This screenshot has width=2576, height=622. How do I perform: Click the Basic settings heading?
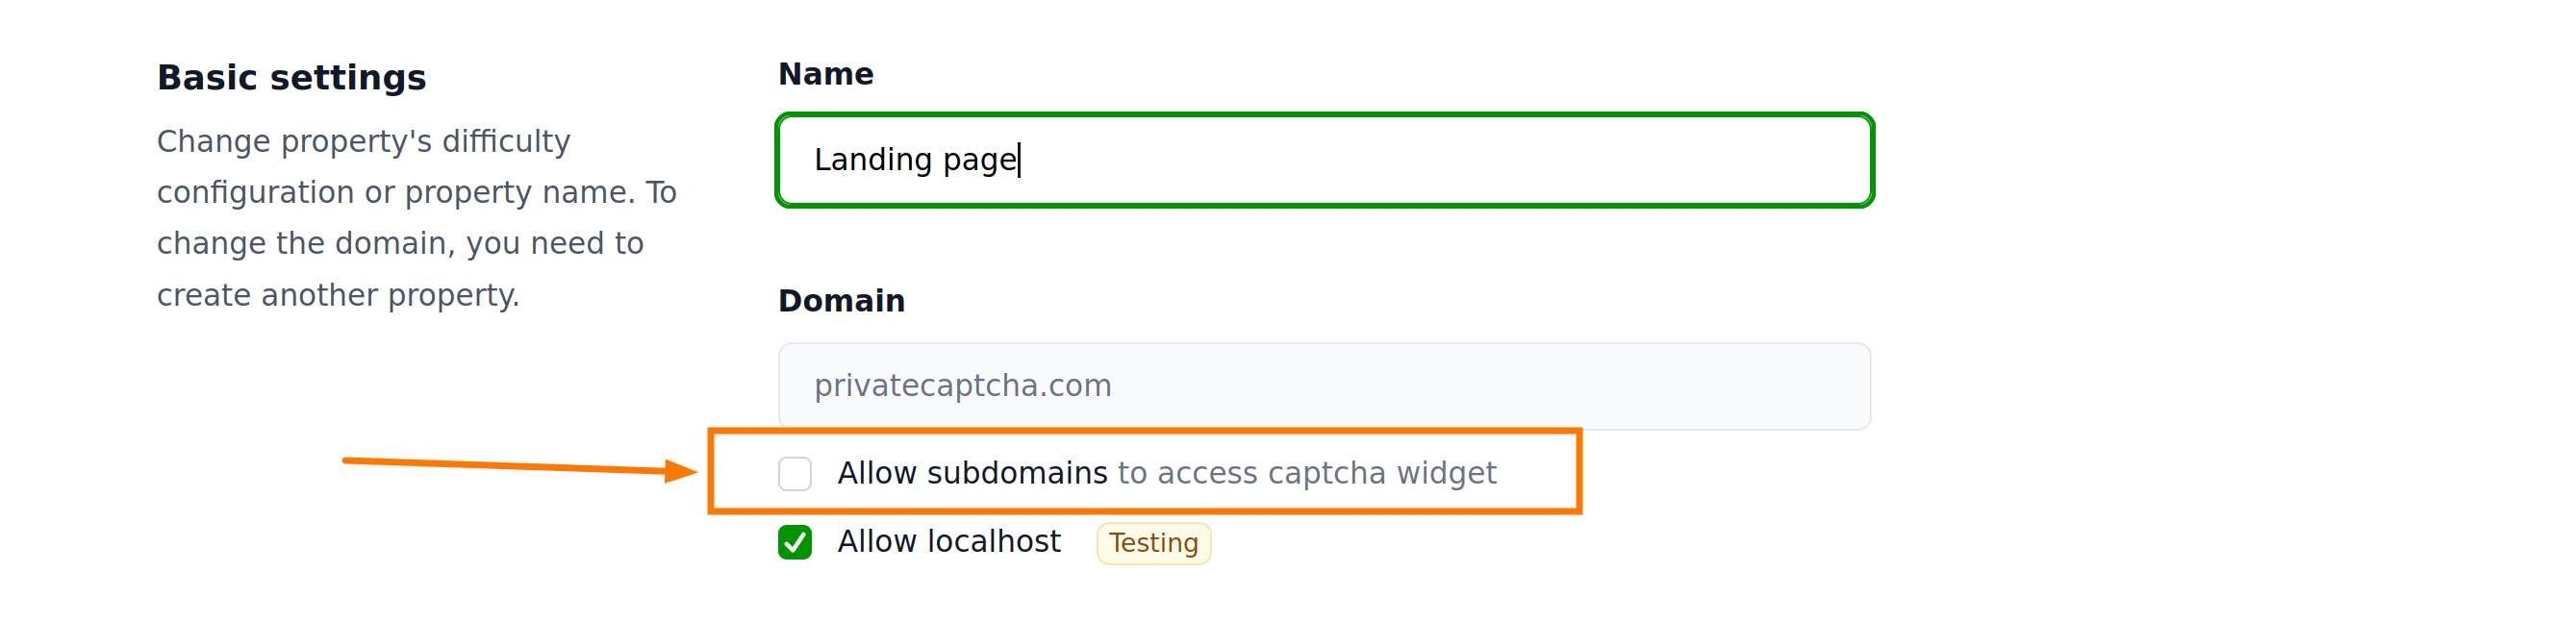292,76
